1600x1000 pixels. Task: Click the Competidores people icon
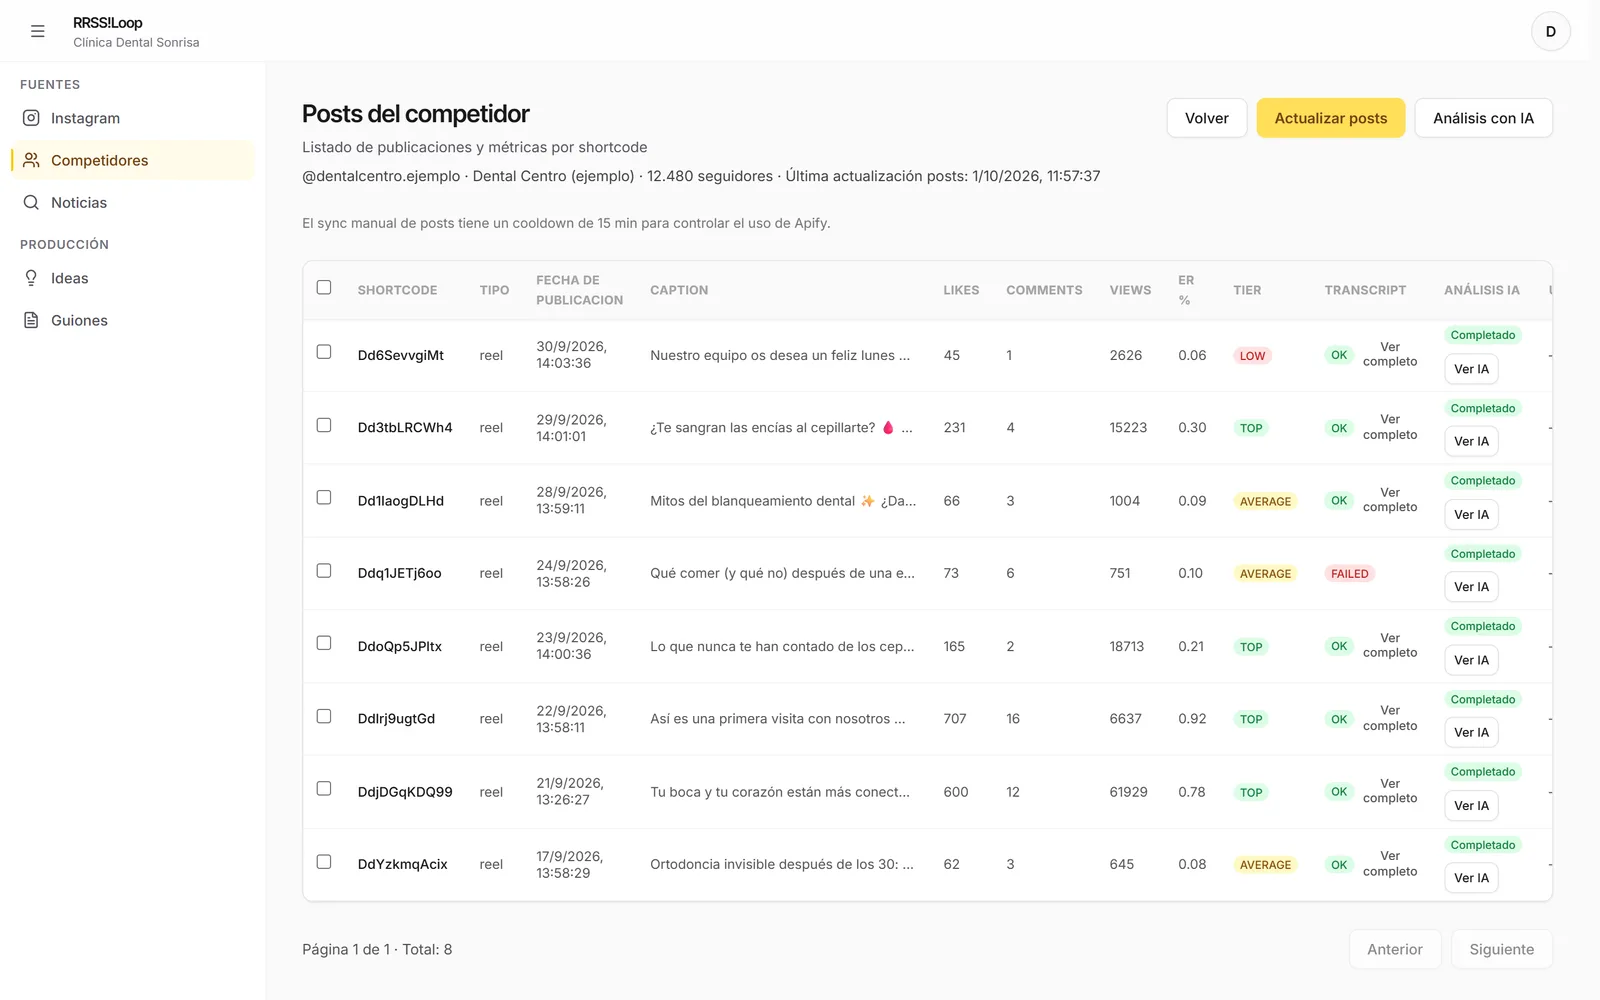[31, 160]
